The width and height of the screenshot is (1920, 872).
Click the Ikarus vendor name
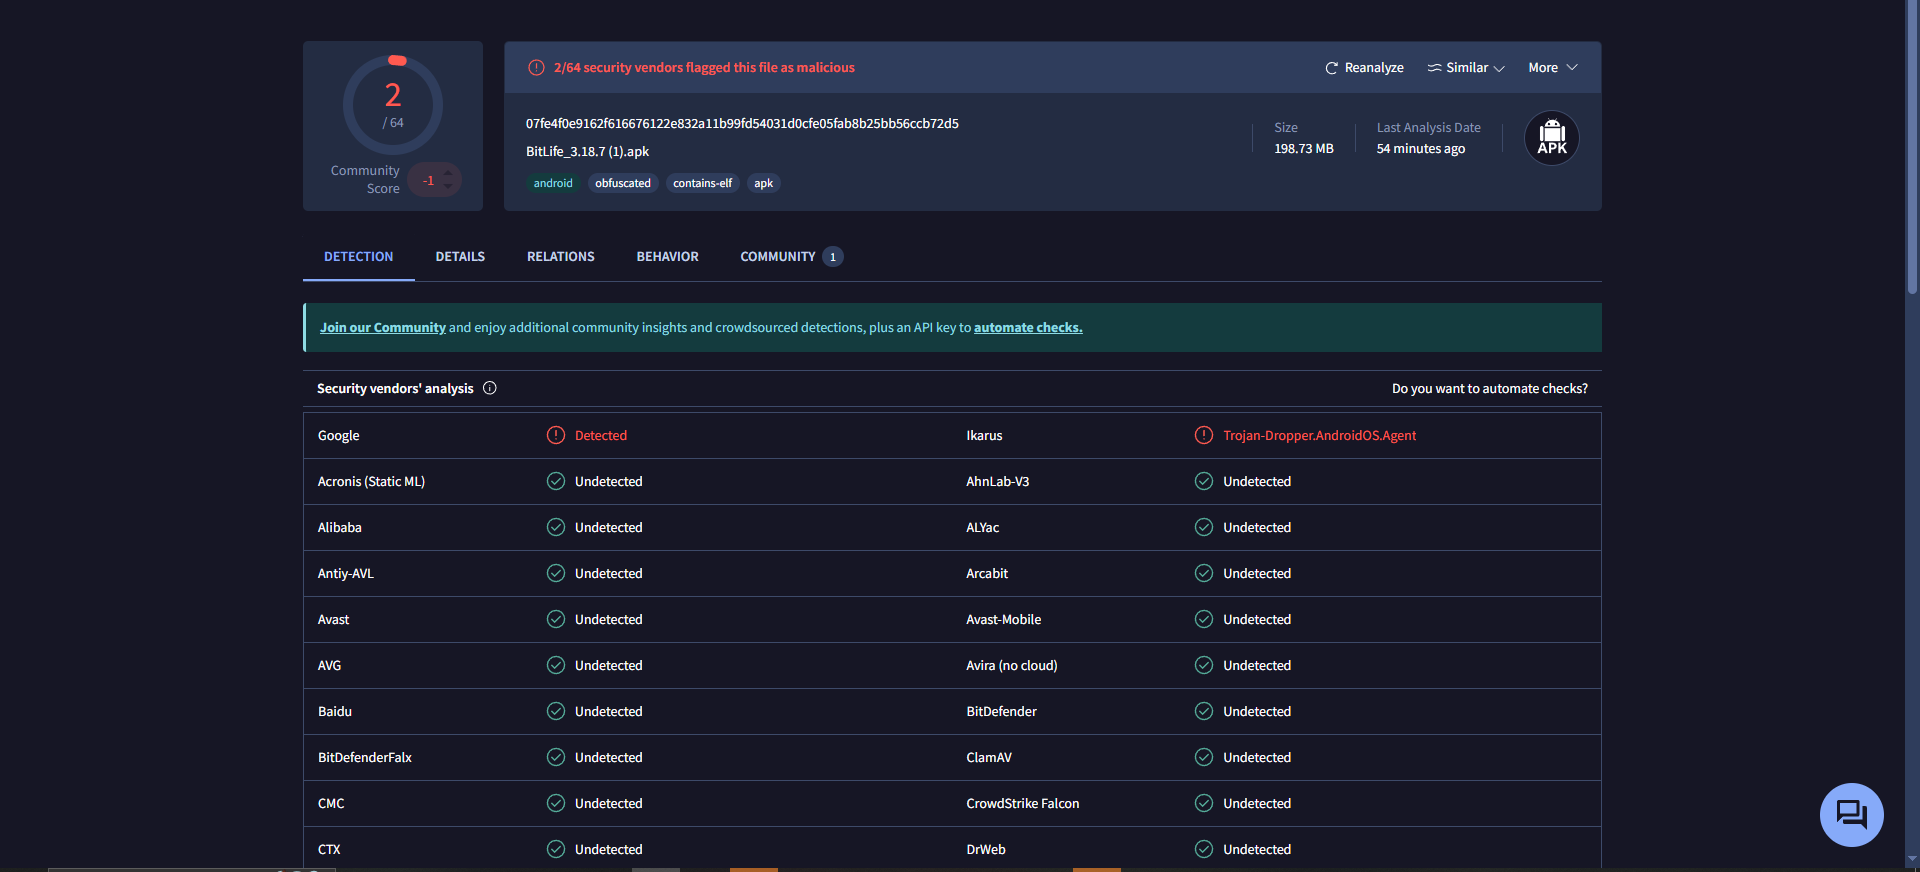tap(984, 436)
